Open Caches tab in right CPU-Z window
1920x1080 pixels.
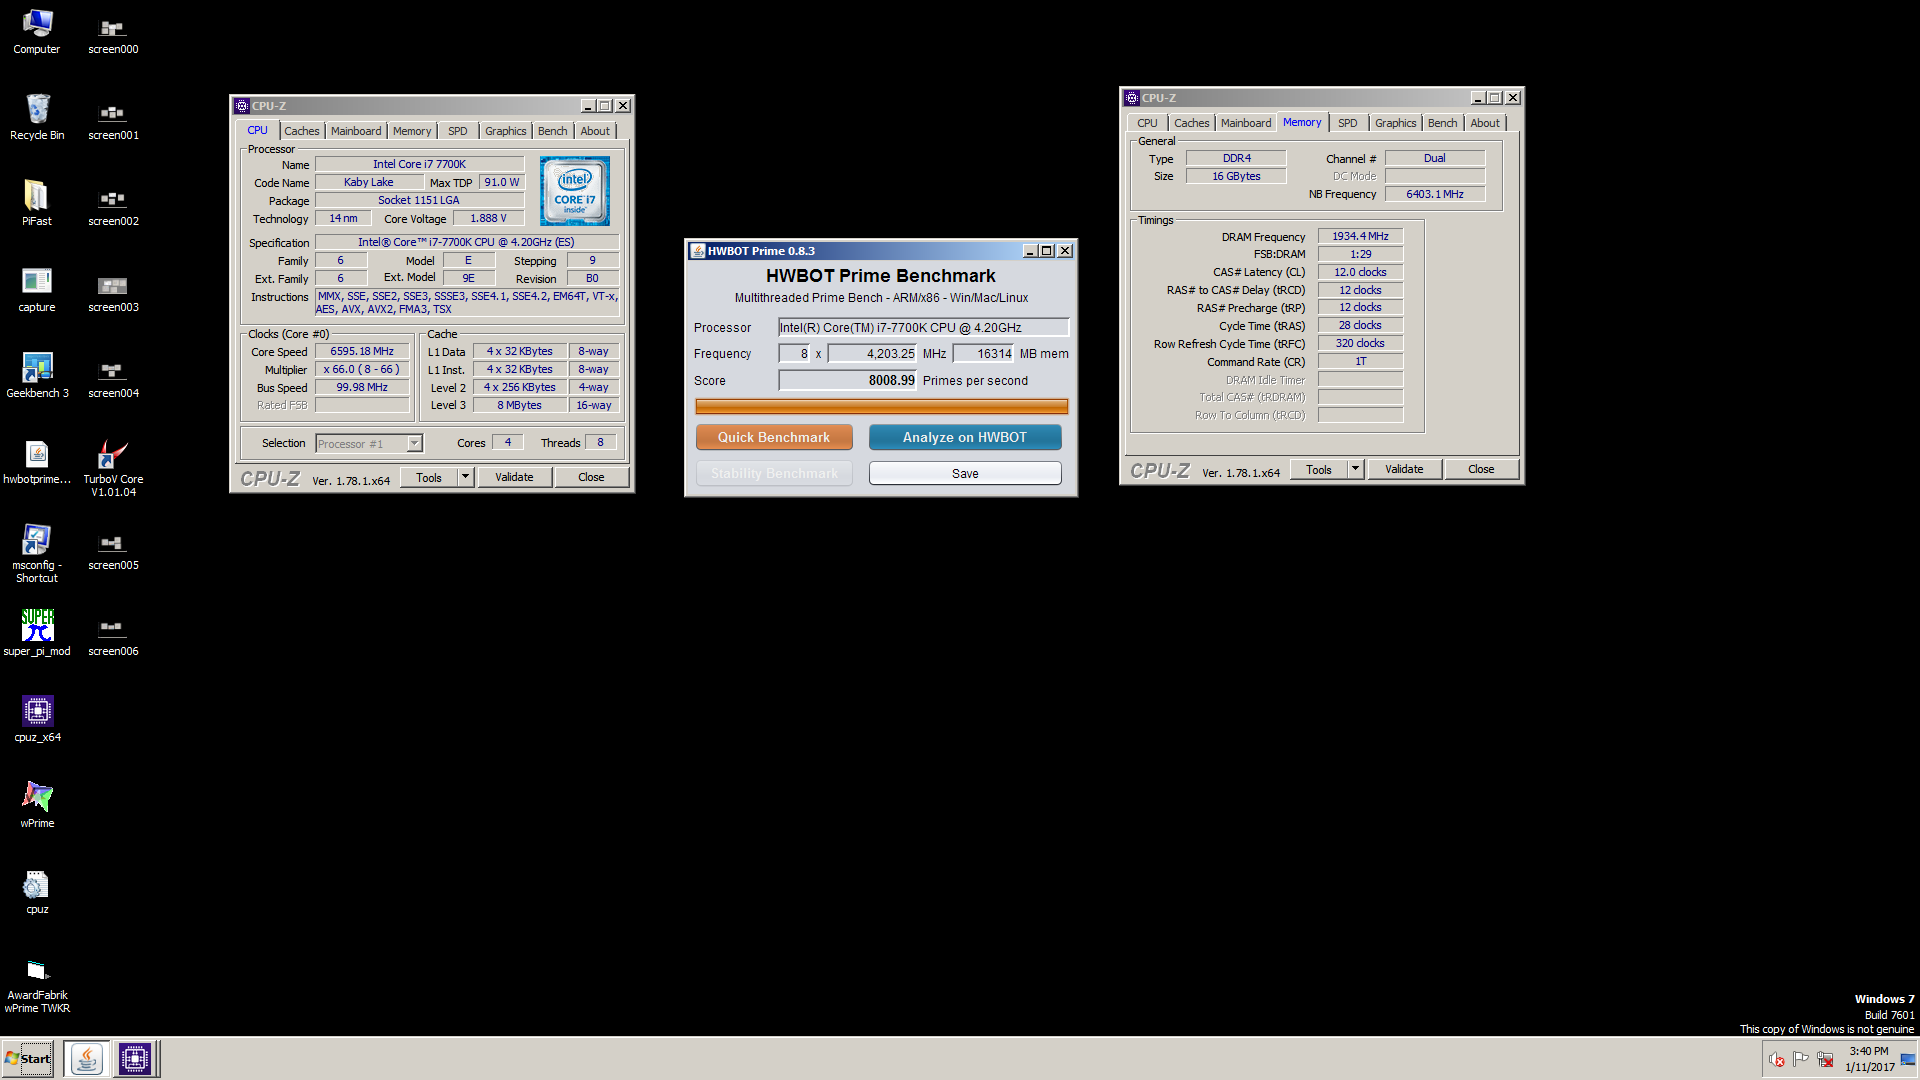coord(1191,123)
